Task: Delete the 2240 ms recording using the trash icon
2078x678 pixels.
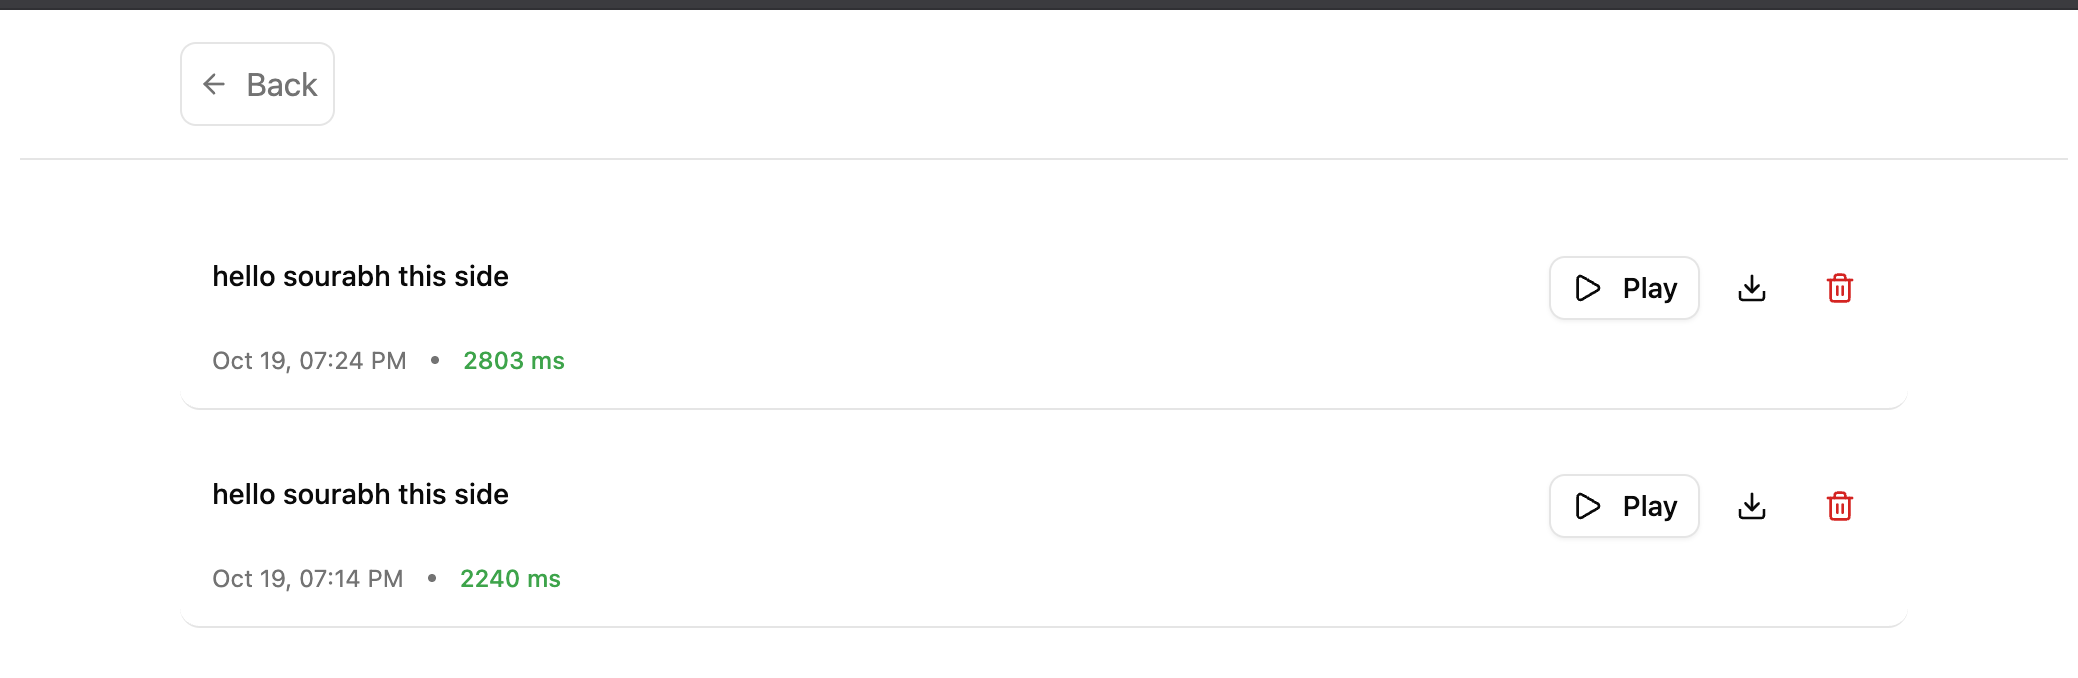Action: tap(1840, 506)
